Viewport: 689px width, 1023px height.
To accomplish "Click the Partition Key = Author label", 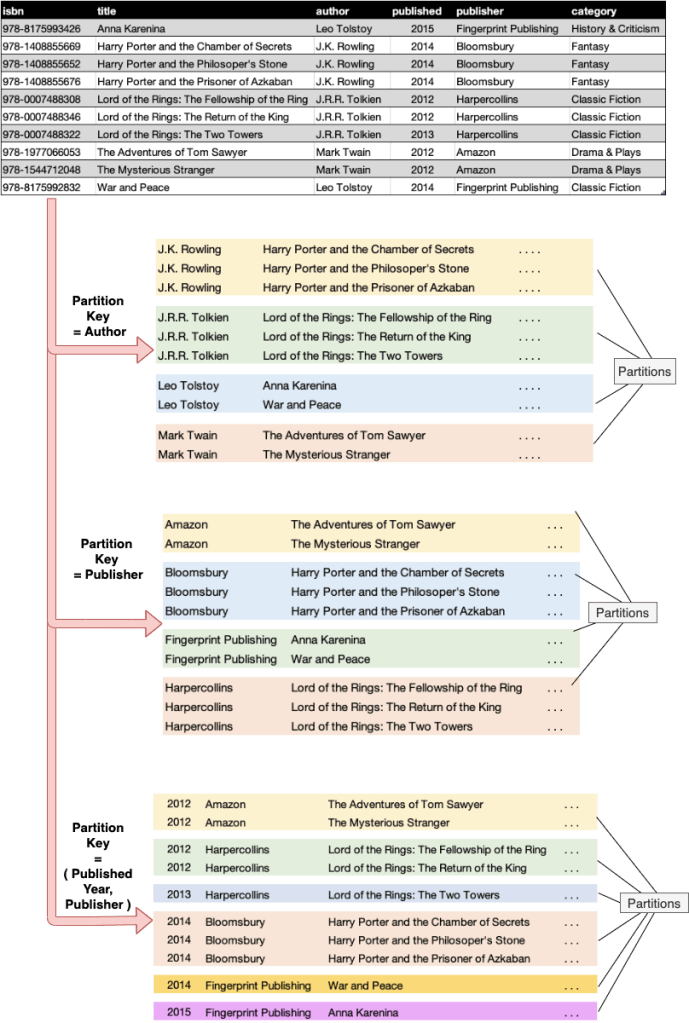I will [98, 316].
